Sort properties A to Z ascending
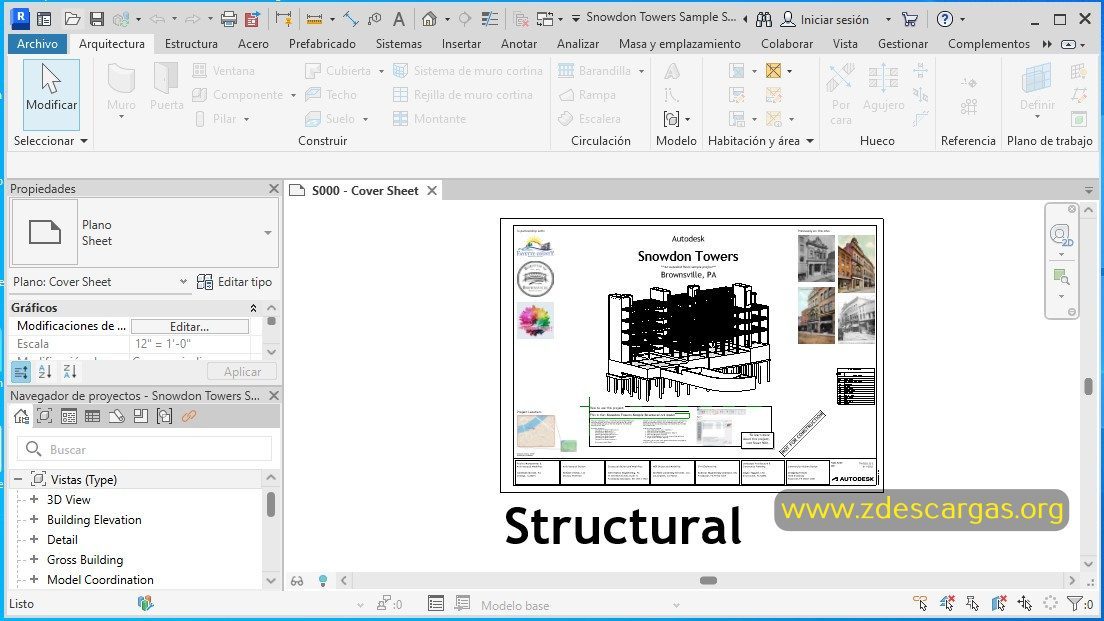 click(45, 372)
